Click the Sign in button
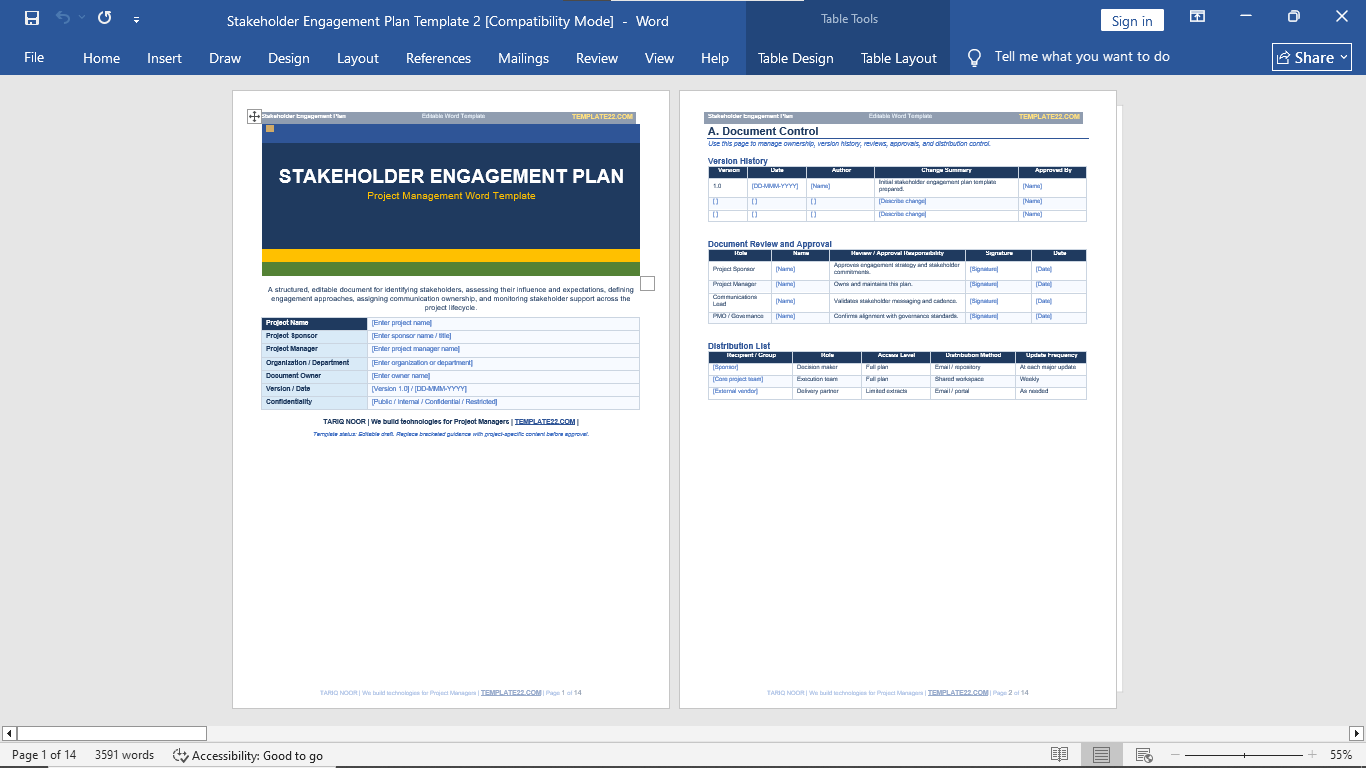The height and width of the screenshot is (768, 1366). pos(1132,21)
